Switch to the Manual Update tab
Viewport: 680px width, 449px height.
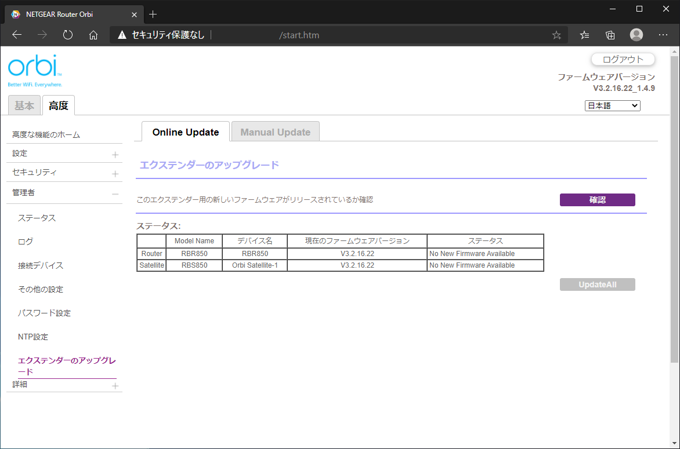pos(275,132)
